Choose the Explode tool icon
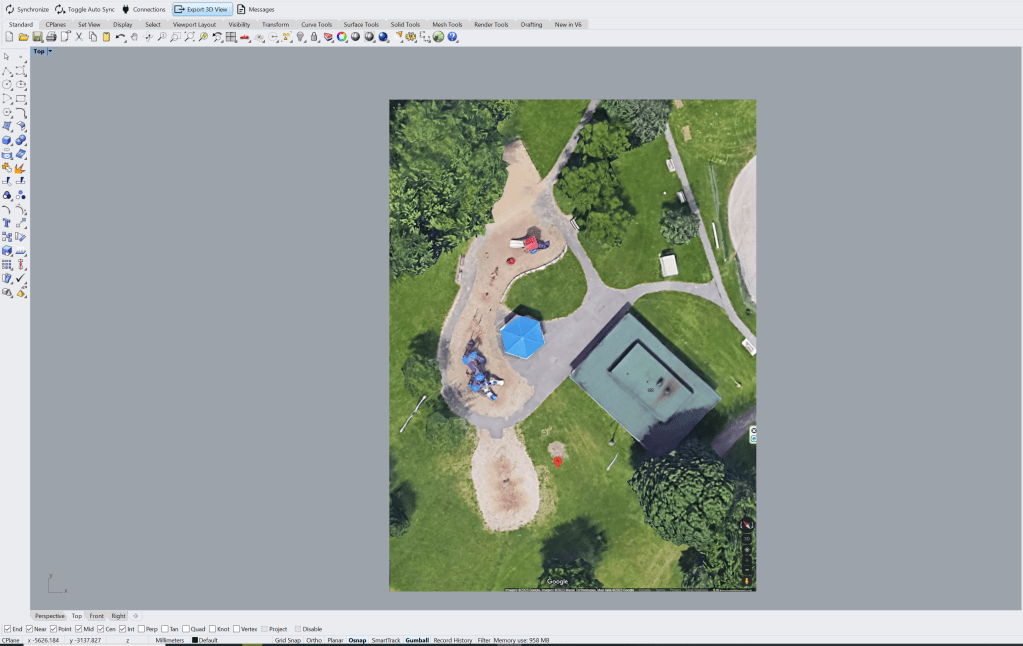Viewport: 1023px width, 646px height. 20,168
